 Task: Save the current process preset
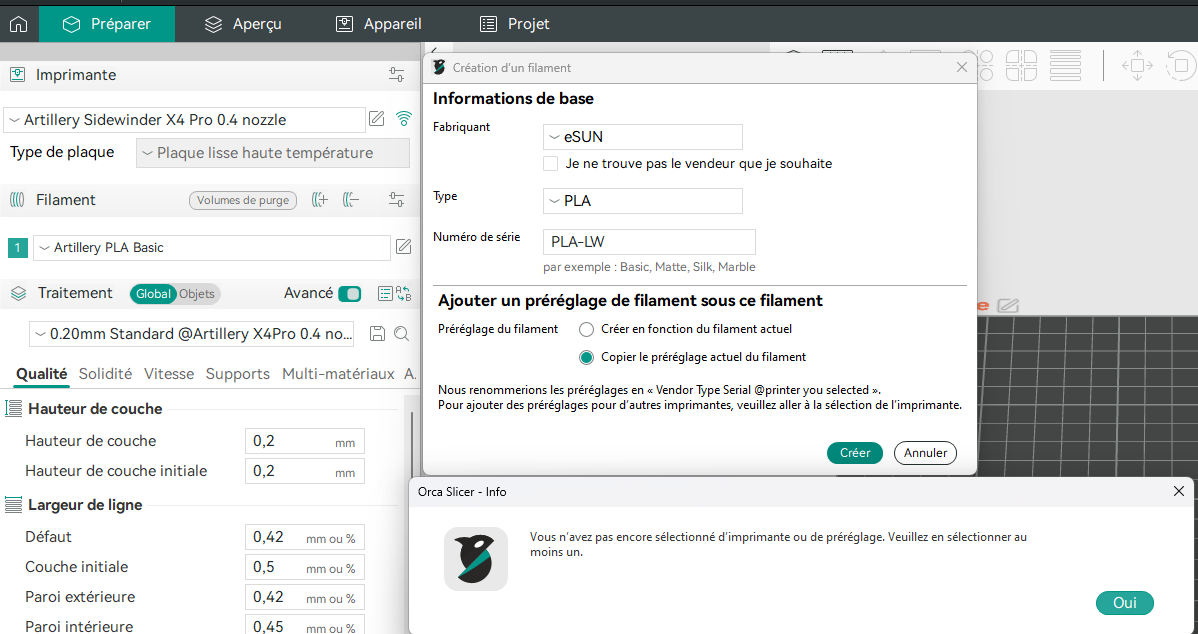(377, 334)
